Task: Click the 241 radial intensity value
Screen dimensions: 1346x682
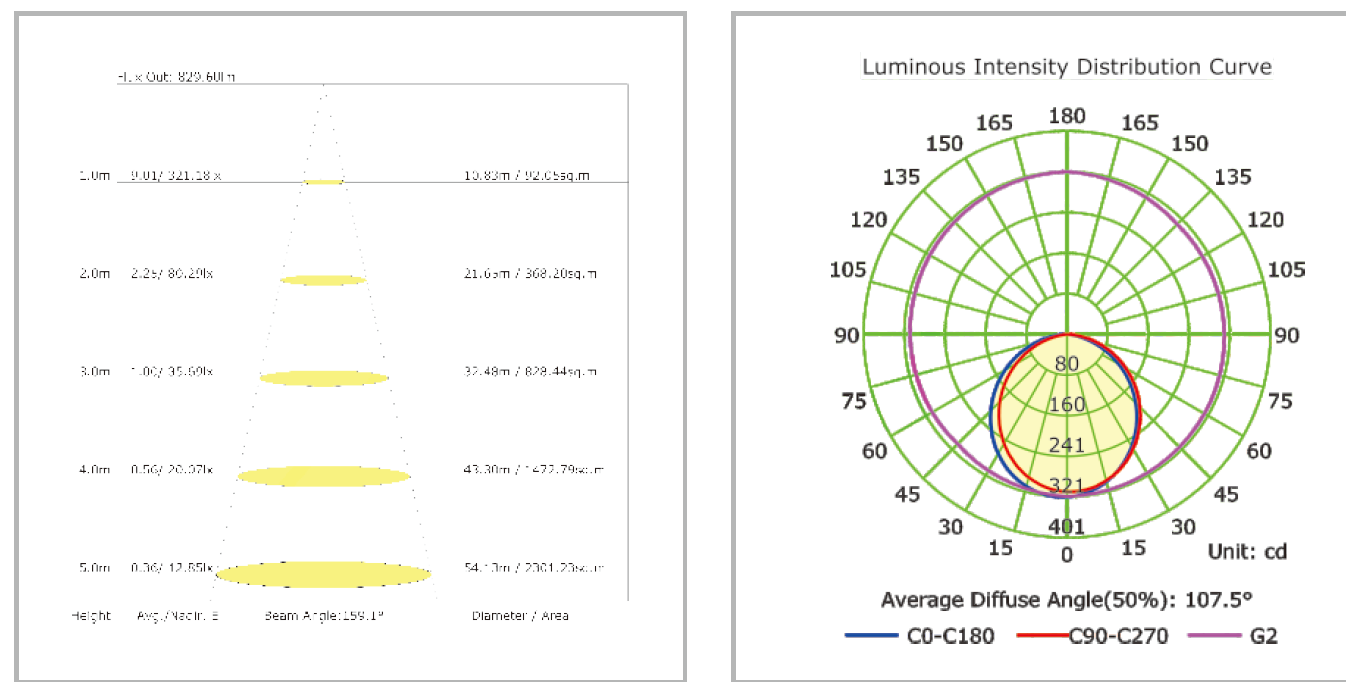Action: 1067,445
